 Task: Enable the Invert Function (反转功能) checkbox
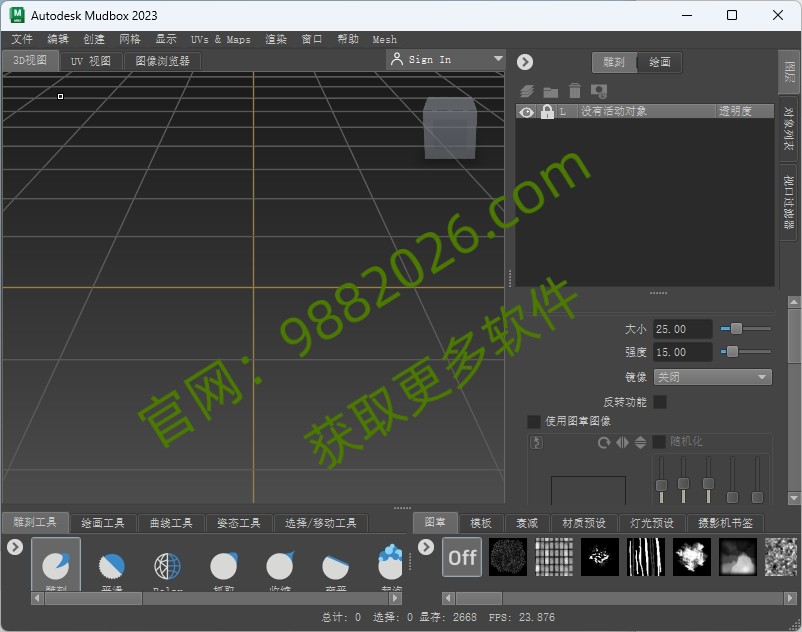point(660,402)
